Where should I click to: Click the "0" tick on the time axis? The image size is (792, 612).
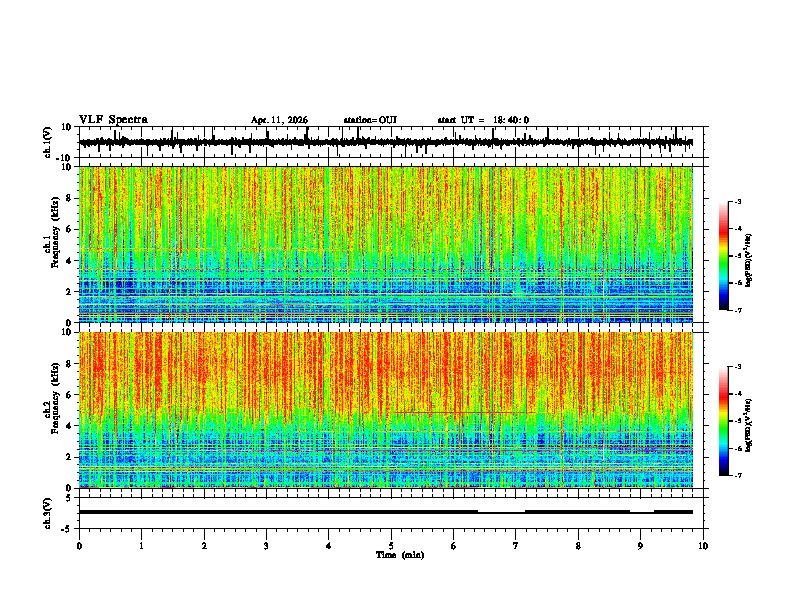(x=79, y=546)
